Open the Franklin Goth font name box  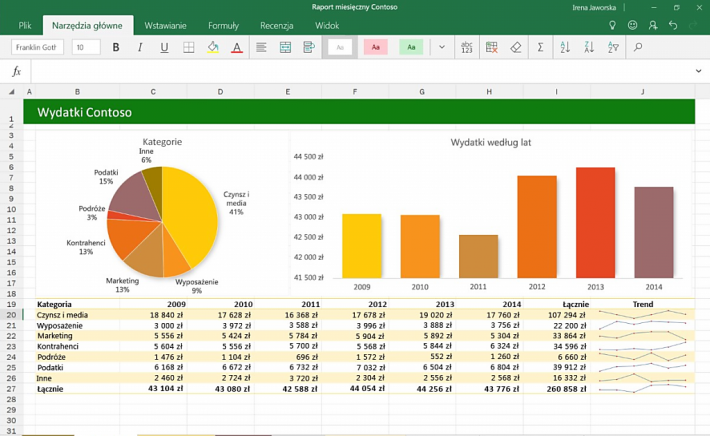tap(37, 47)
